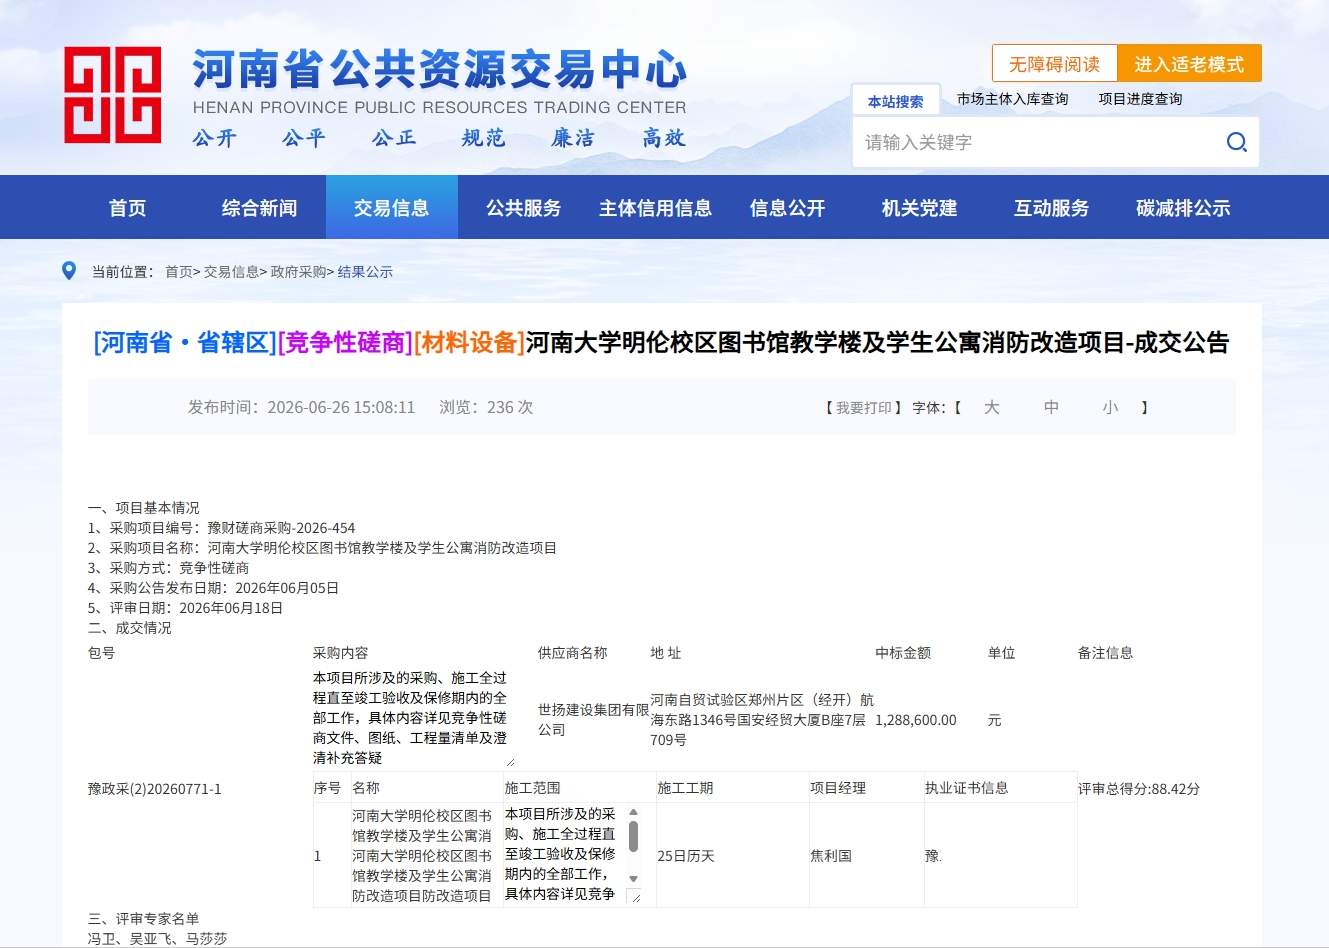The image size is (1329, 948).
Task: Focus the 请输入关键字 search field
Action: [x=1035, y=142]
